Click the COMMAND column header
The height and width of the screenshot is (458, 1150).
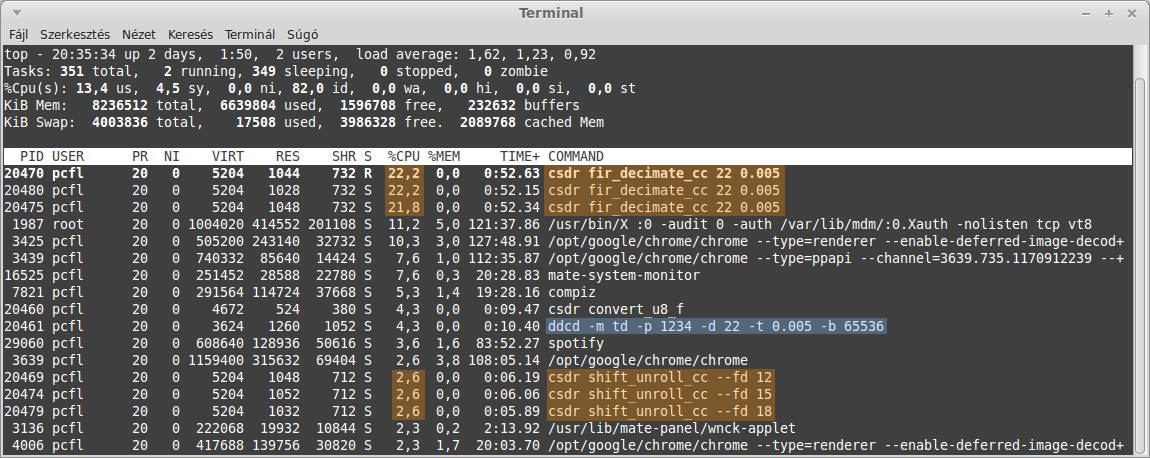tap(576, 156)
